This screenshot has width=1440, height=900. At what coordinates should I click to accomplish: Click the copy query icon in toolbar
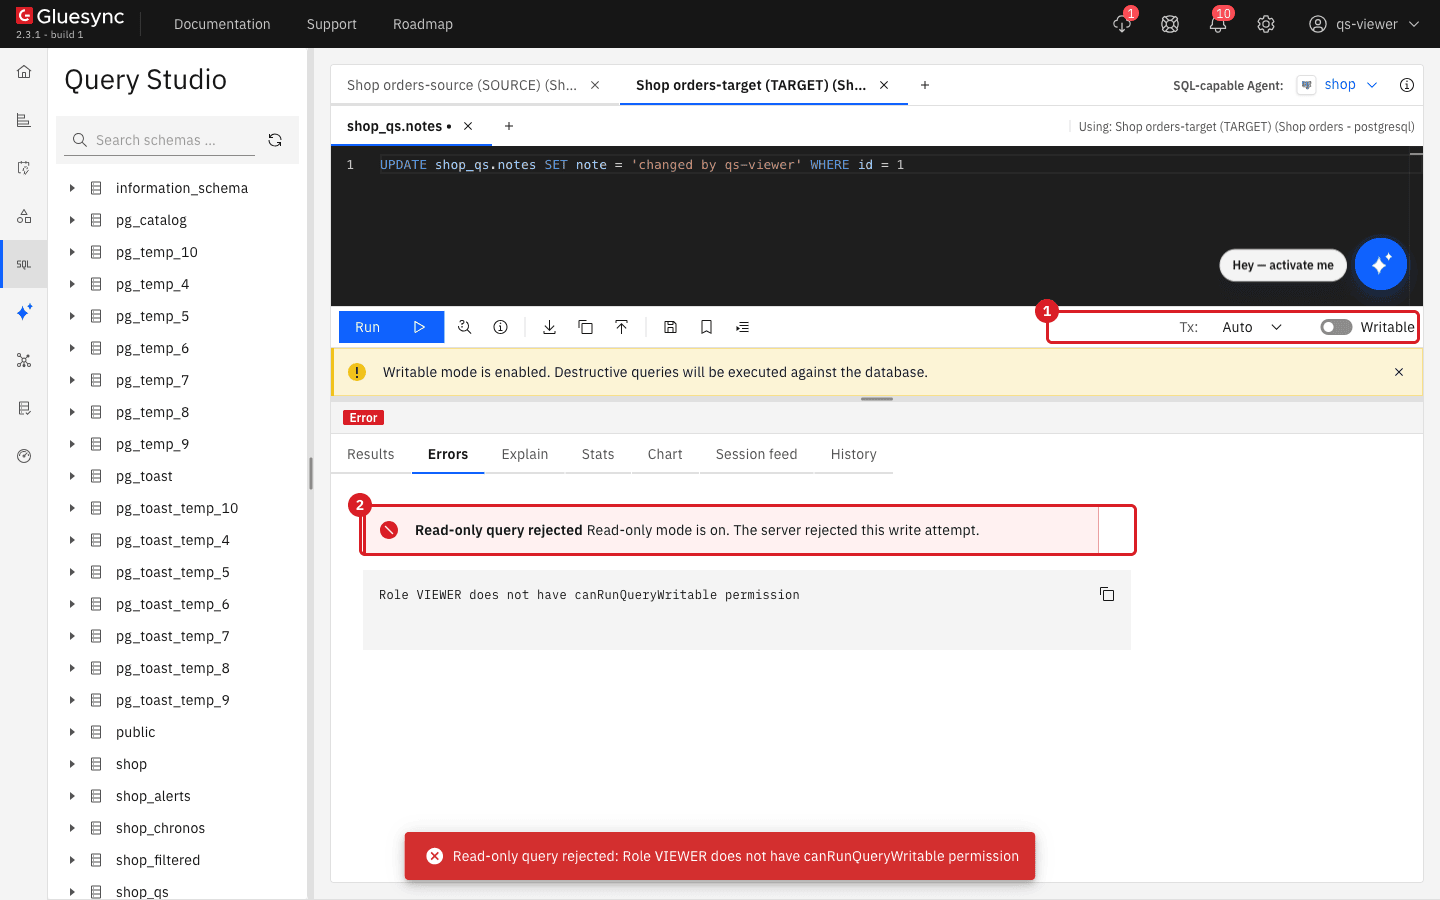tap(586, 327)
